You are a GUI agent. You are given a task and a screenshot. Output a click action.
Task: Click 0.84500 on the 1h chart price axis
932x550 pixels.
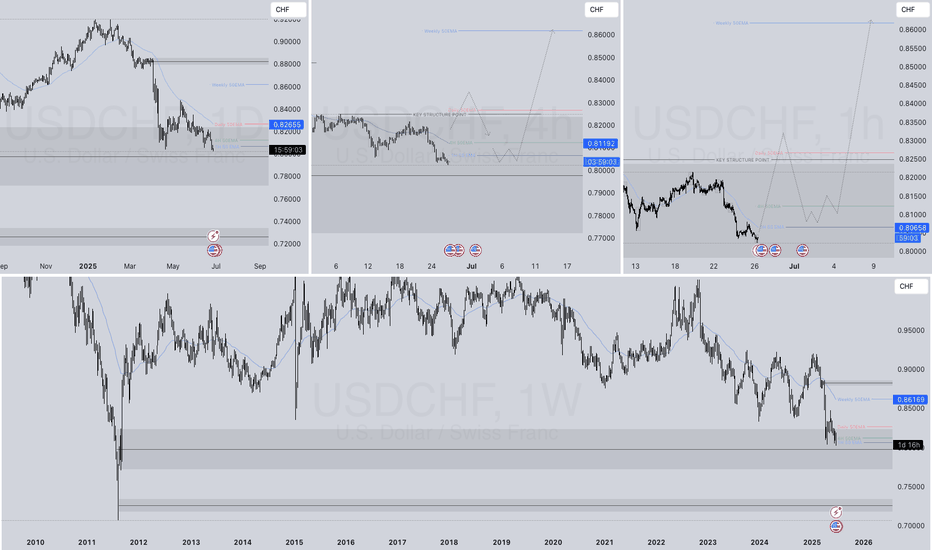pyautogui.click(x=912, y=85)
